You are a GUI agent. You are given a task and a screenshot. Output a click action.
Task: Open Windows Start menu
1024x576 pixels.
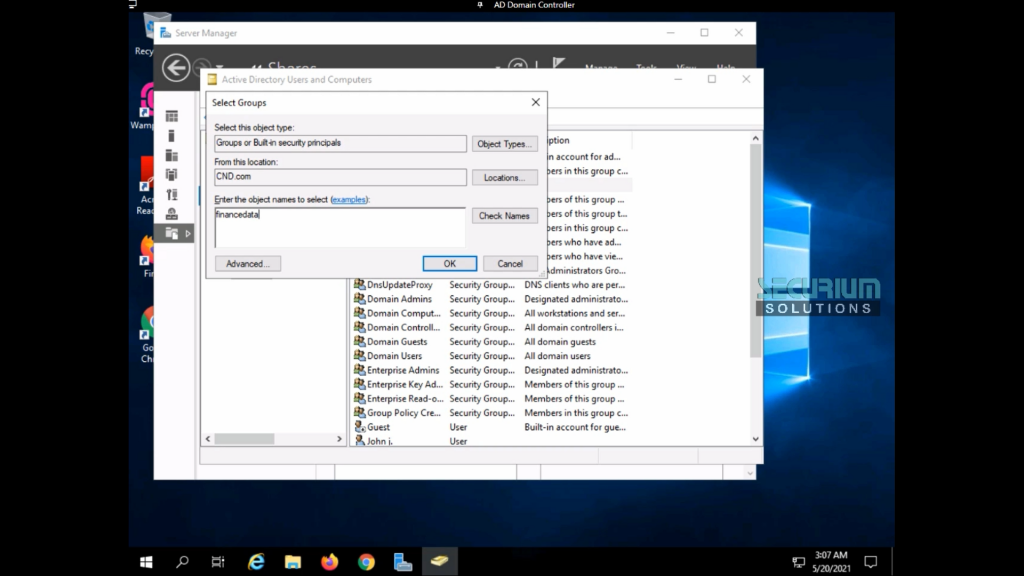tap(146, 562)
